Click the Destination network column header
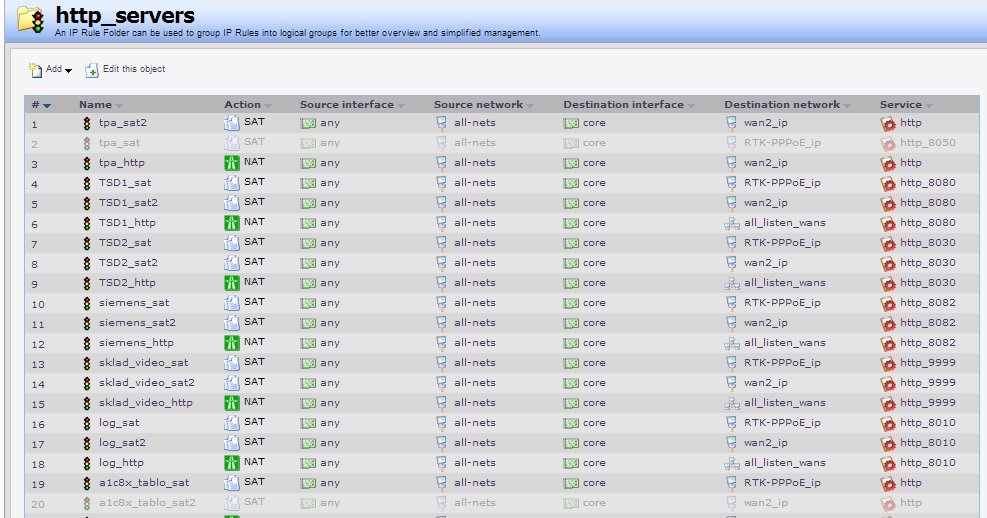987x518 pixels. point(782,104)
